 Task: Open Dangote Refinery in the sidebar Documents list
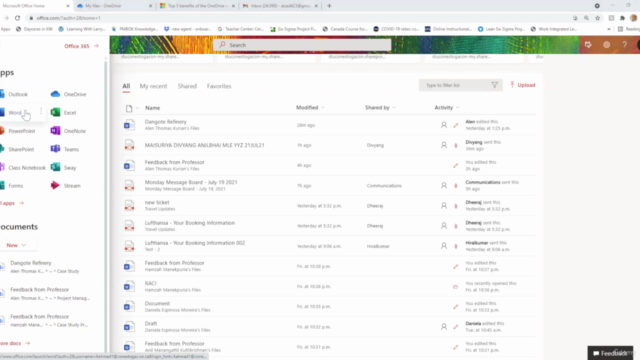tap(31, 263)
